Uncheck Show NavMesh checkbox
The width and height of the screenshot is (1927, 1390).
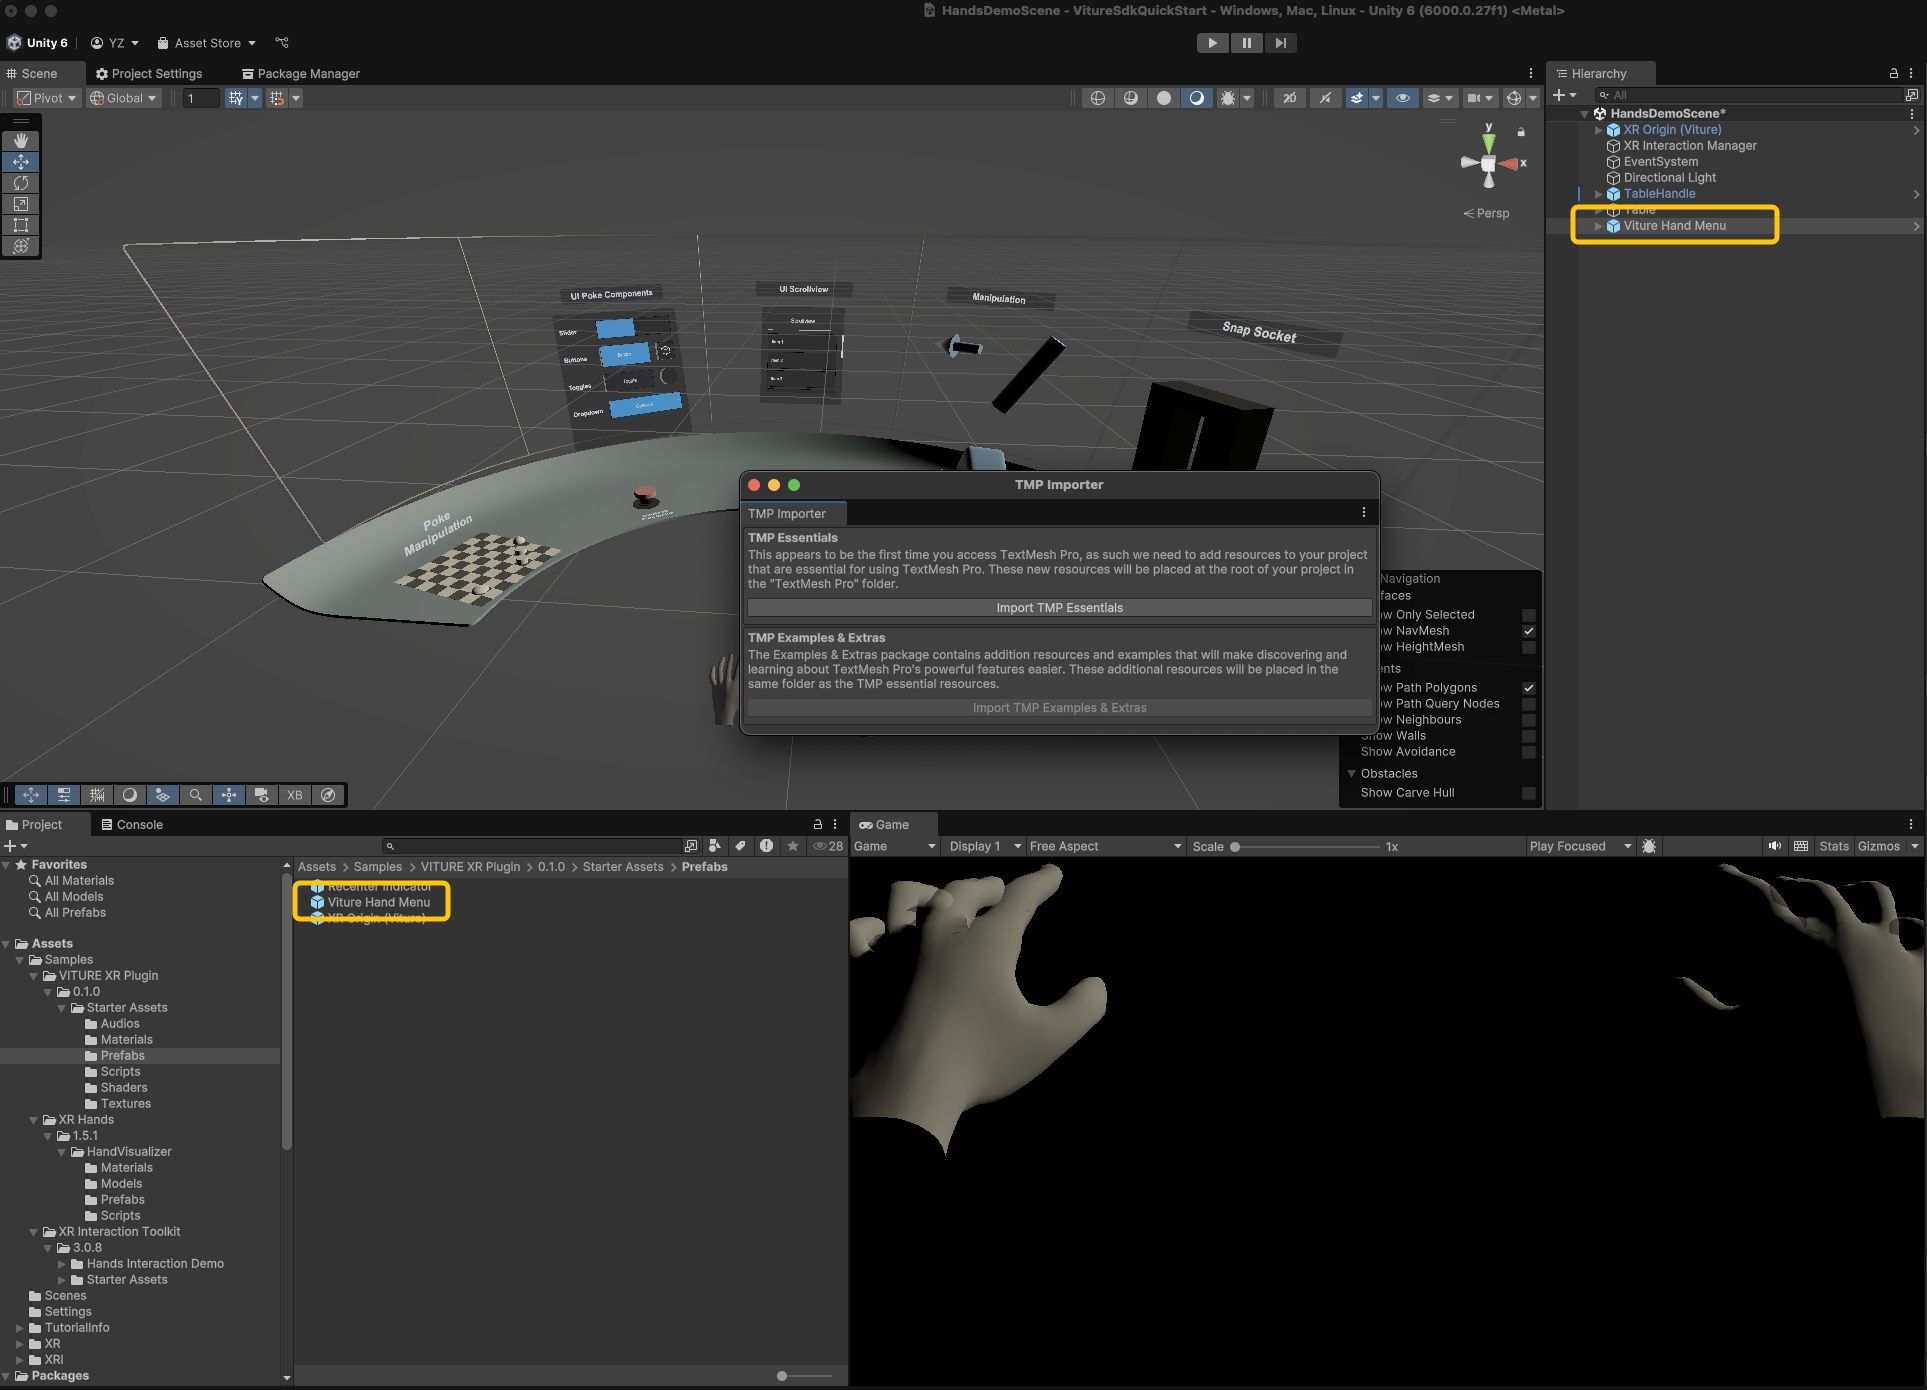tap(1528, 631)
